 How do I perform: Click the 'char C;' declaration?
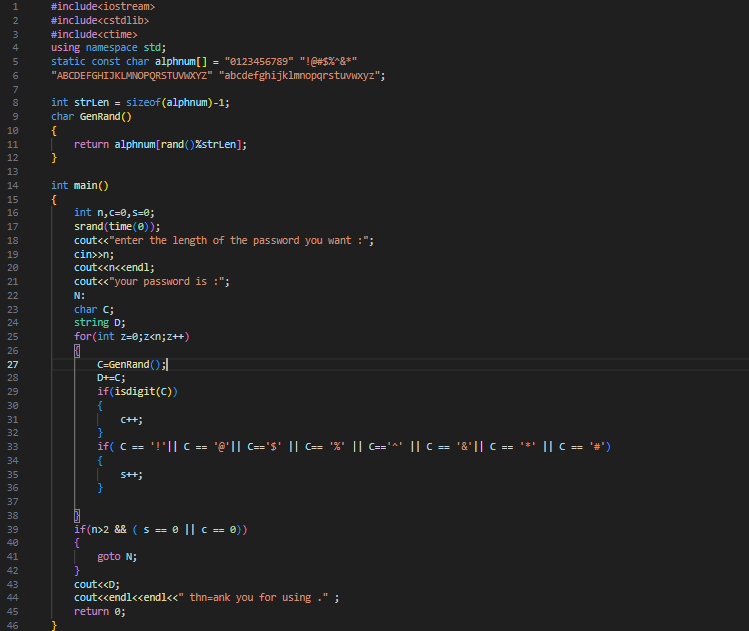(94, 309)
